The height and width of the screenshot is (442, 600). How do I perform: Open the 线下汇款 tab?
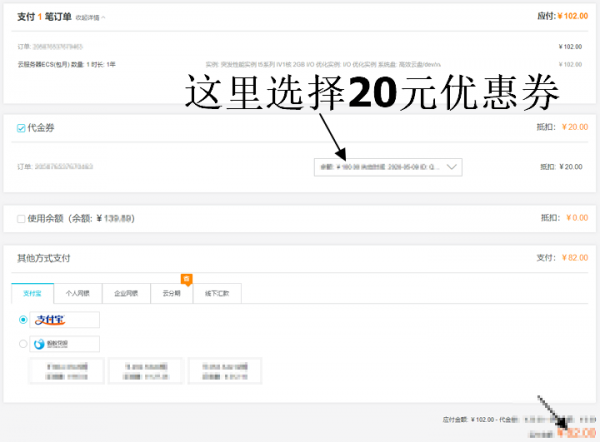click(x=218, y=294)
